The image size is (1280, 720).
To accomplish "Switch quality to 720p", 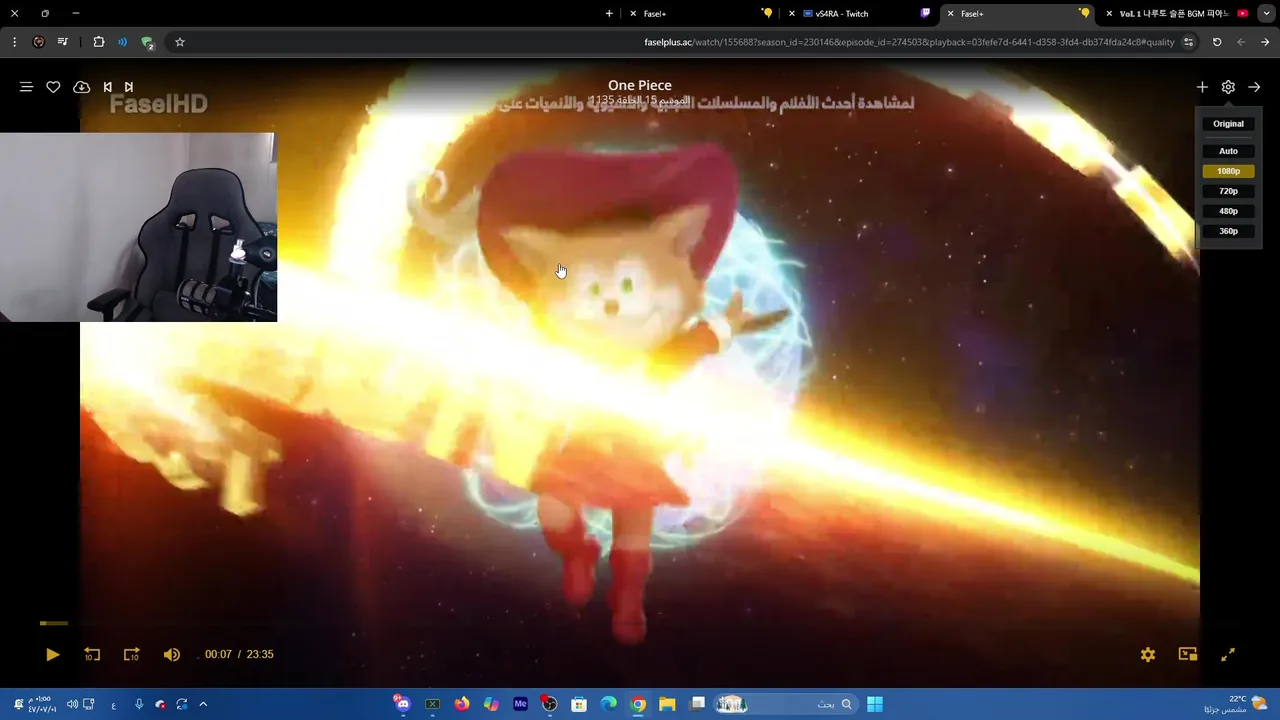I will (1228, 191).
